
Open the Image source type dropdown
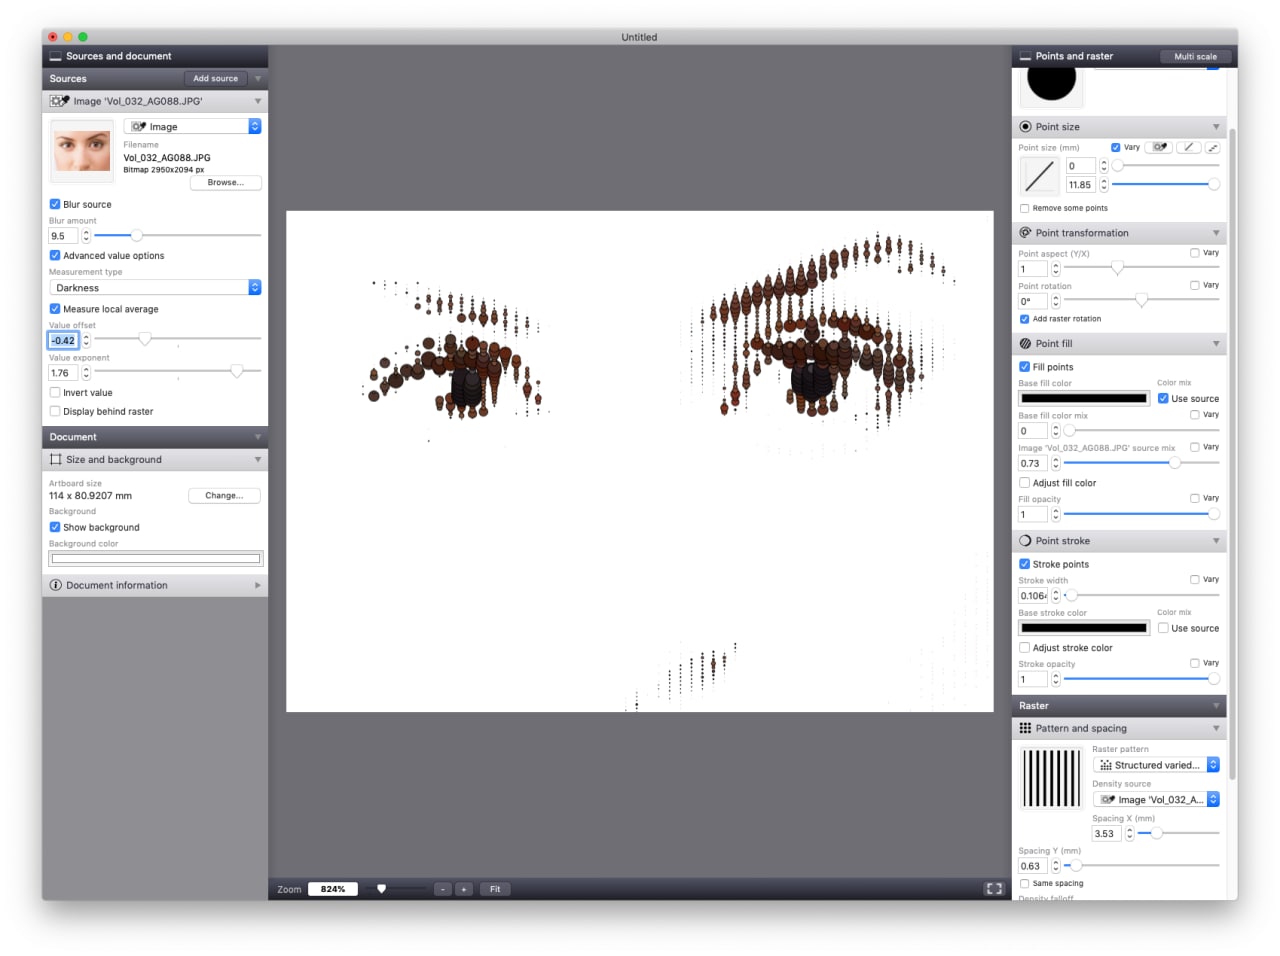point(193,126)
